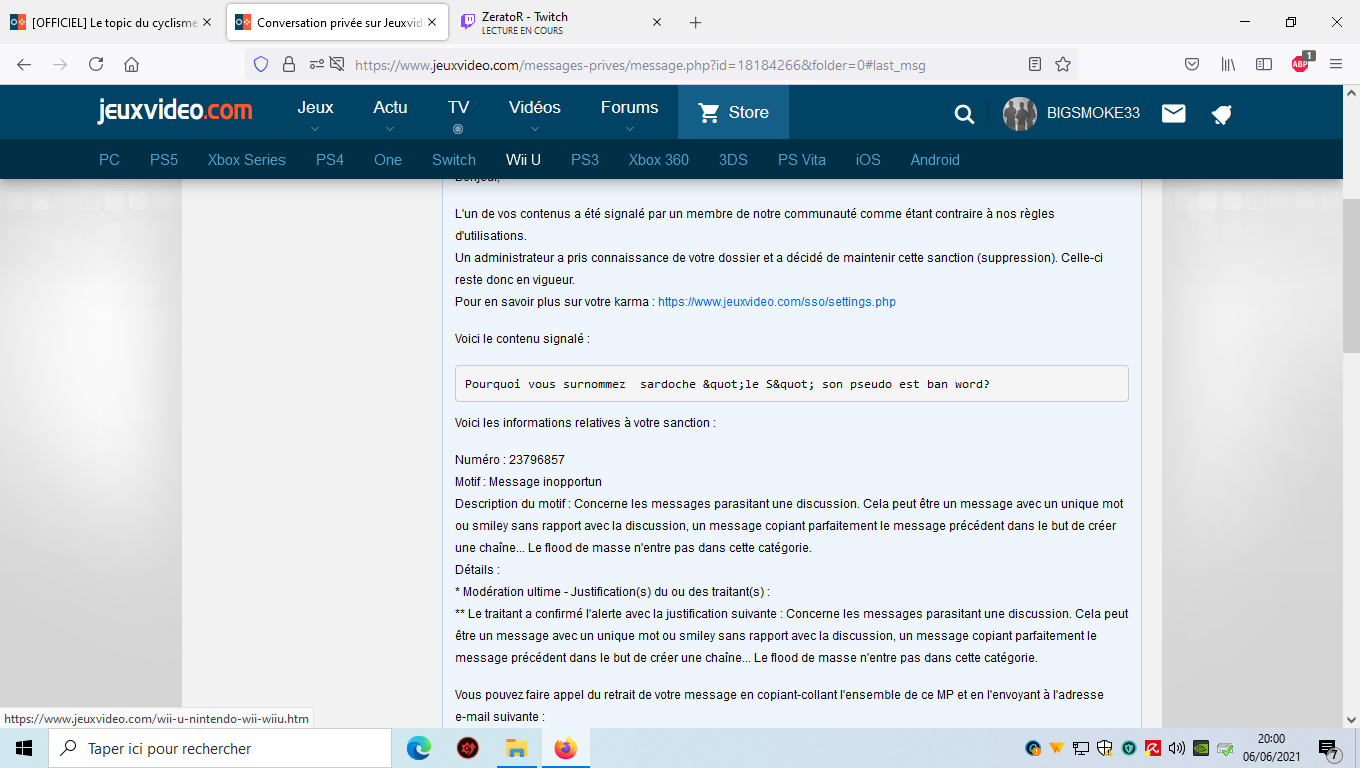Viewport: 1360px width, 768px height.
Task: Click the jeuxvideo.com logo
Action: pyautogui.click(x=175, y=111)
